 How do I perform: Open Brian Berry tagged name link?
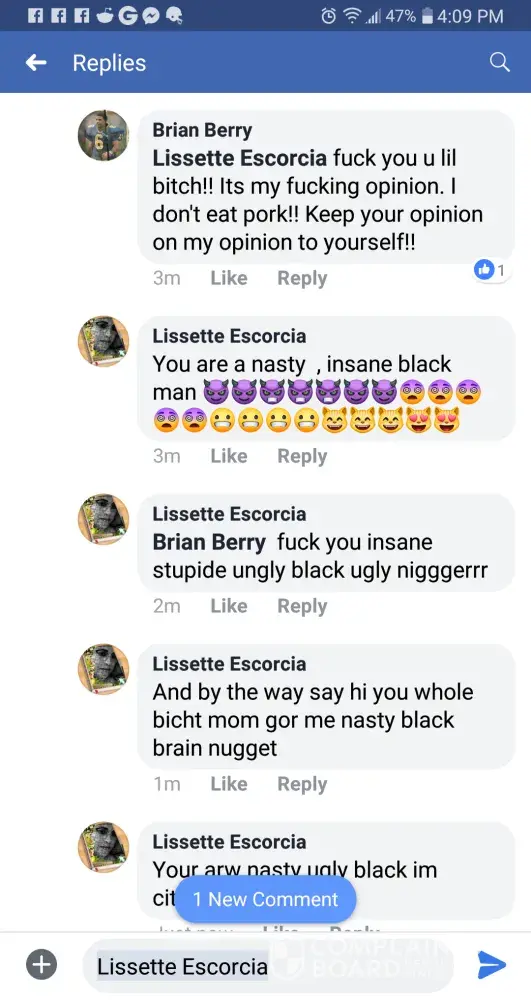coord(209,542)
